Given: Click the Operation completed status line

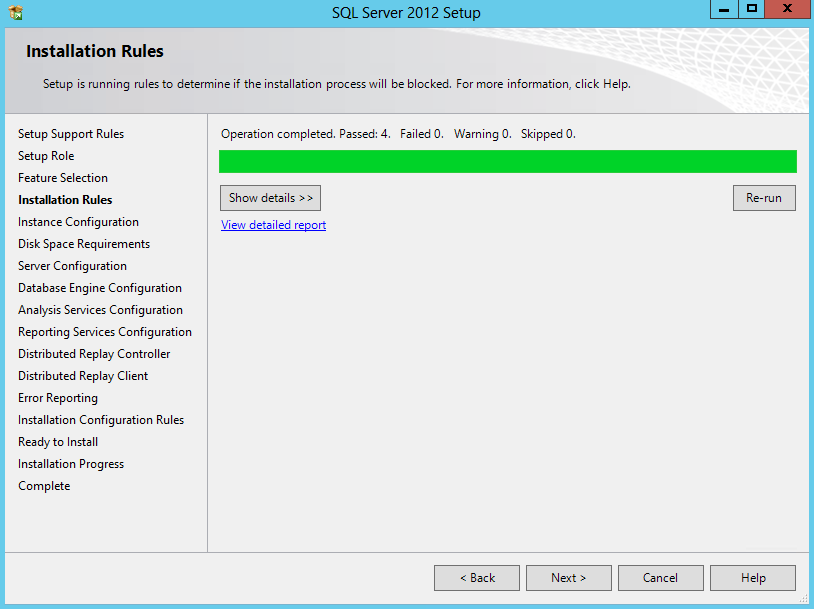Looking at the screenshot, I should (398, 134).
